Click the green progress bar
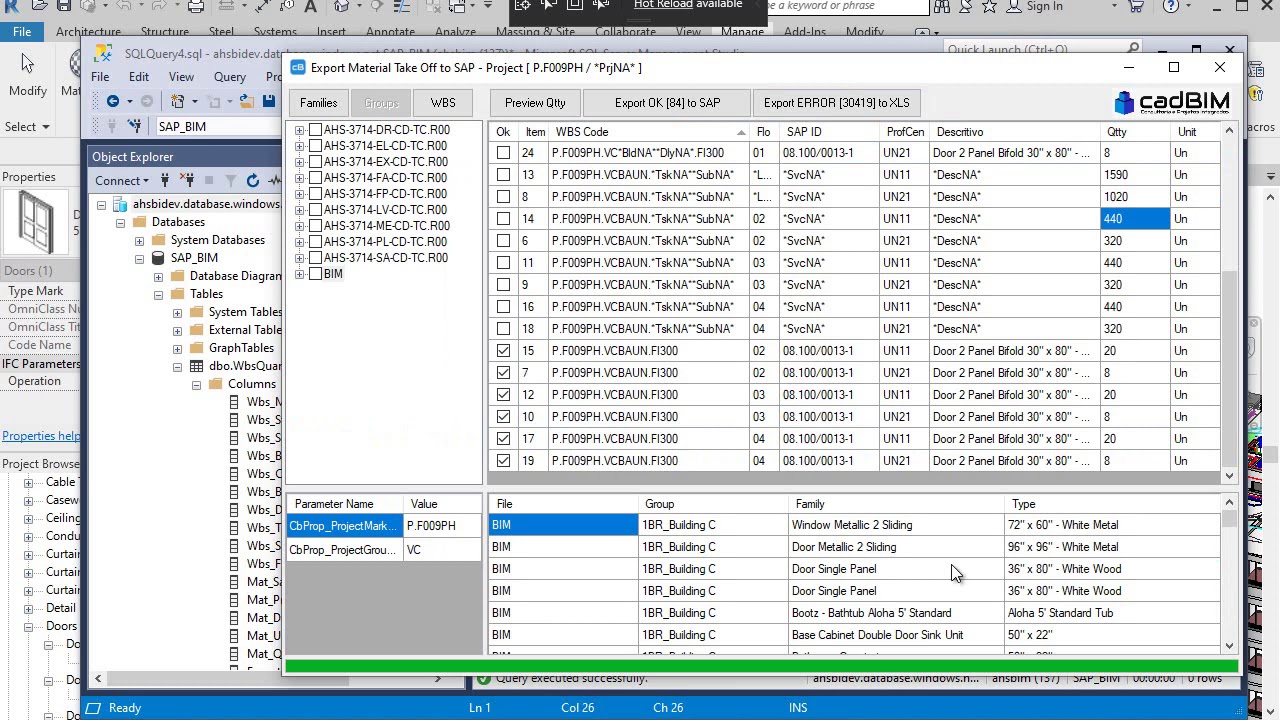Screen dimensions: 1280x720 click(761, 666)
